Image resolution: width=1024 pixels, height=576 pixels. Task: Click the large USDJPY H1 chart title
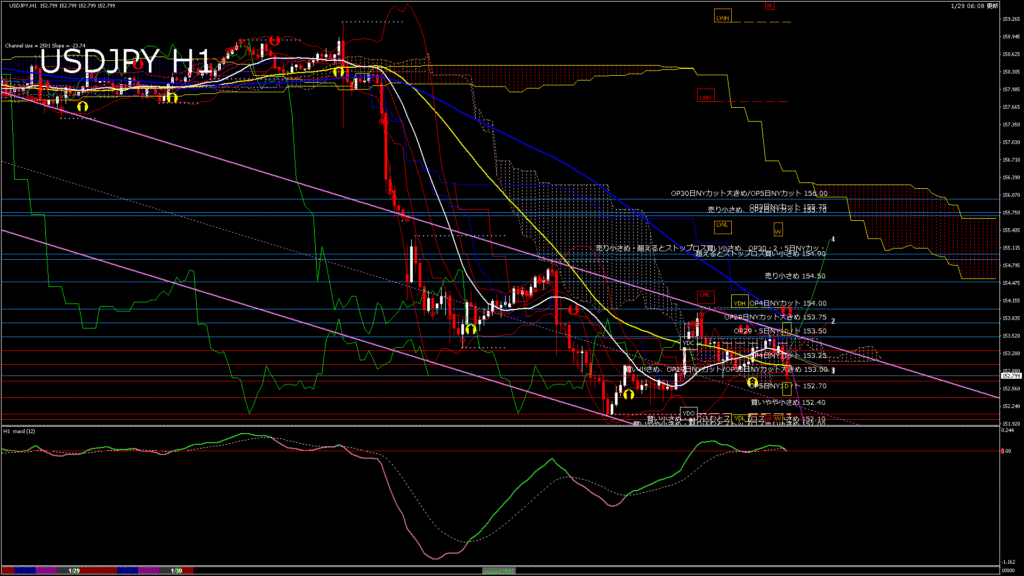[125, 64]
